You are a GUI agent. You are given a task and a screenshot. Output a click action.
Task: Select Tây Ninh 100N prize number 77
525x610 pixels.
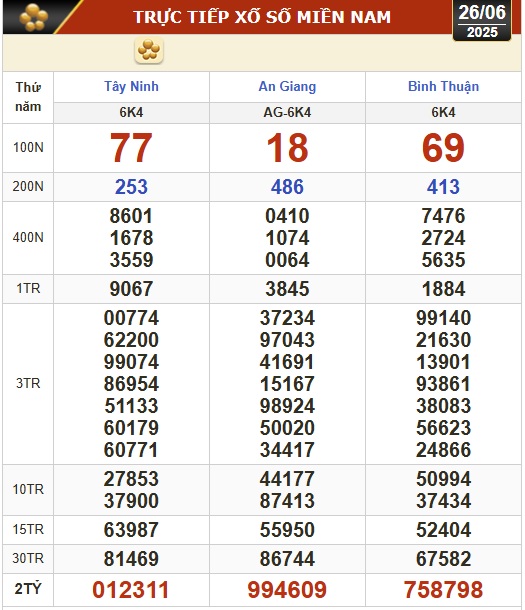pyautogui.click(x=131, y=148)
